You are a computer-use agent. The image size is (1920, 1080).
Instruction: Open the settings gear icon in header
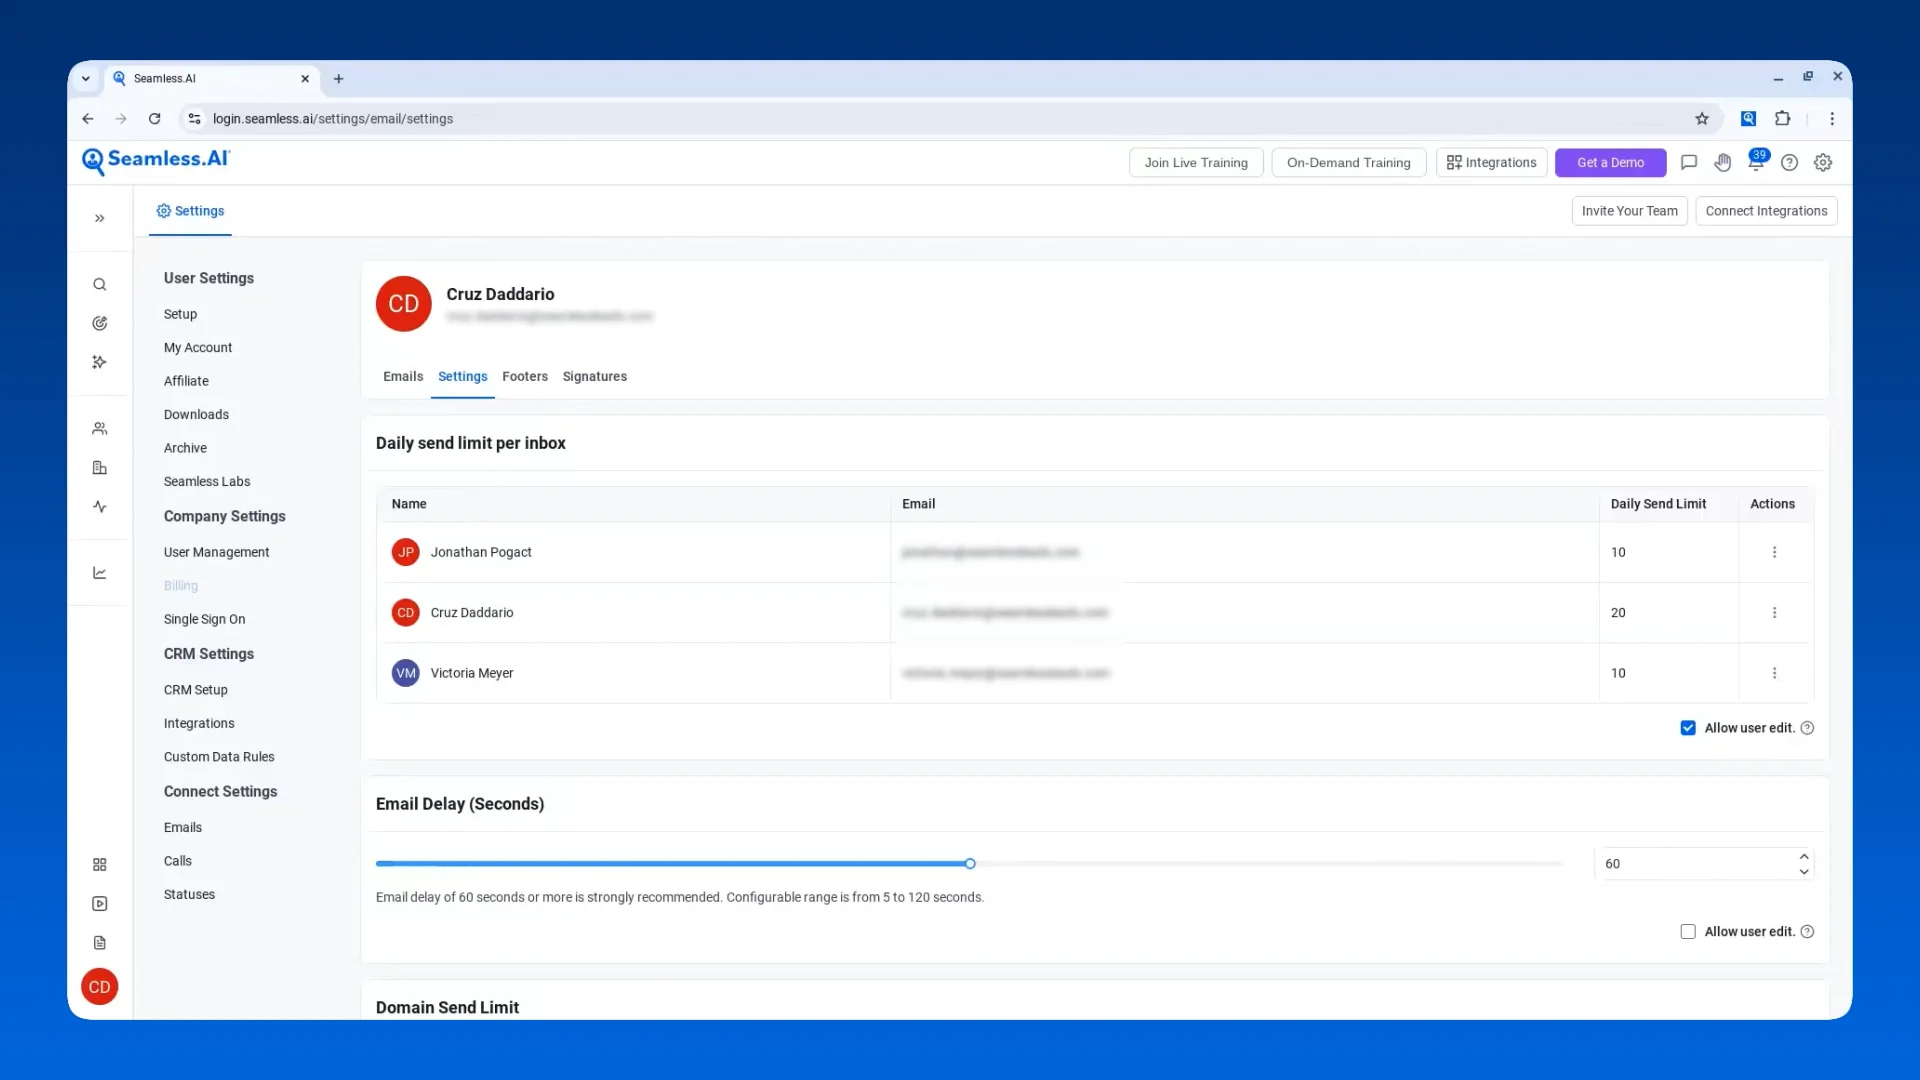[x=1823, y=163]
